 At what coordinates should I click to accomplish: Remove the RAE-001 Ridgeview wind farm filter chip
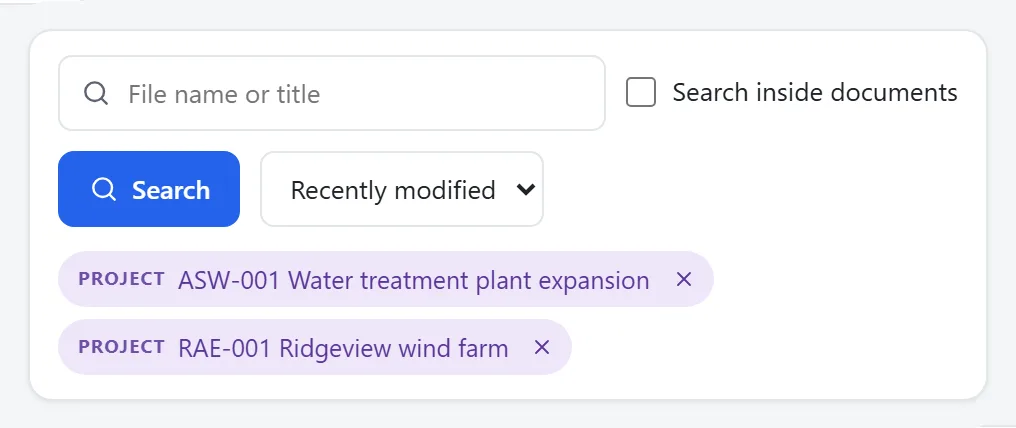pyautogui.click(x=542, y=348)
